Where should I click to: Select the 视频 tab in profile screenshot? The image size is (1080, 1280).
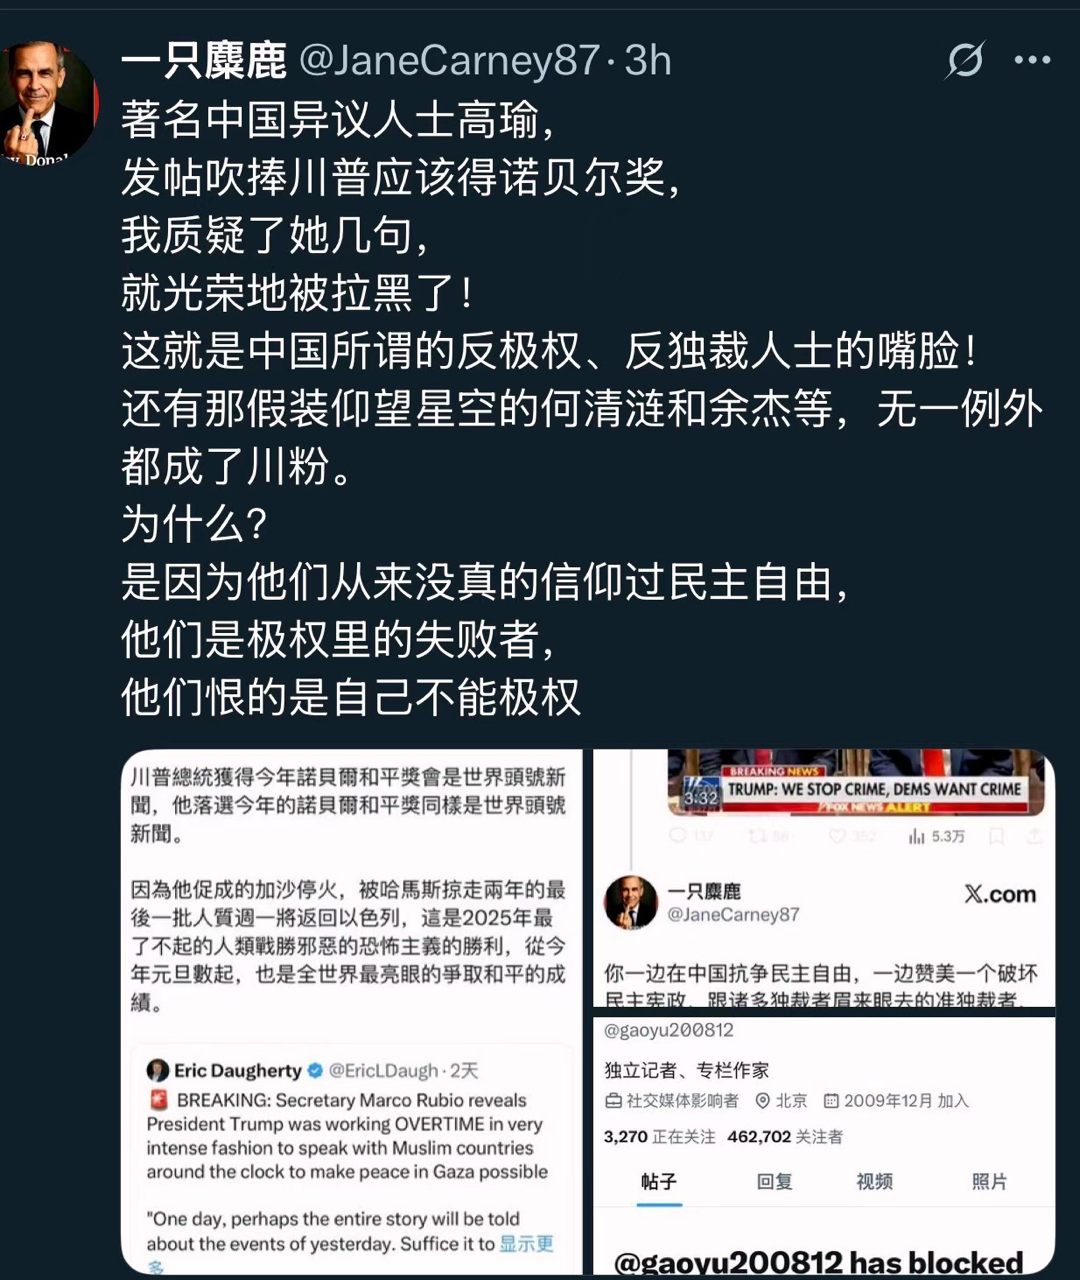coord(874,1182)
